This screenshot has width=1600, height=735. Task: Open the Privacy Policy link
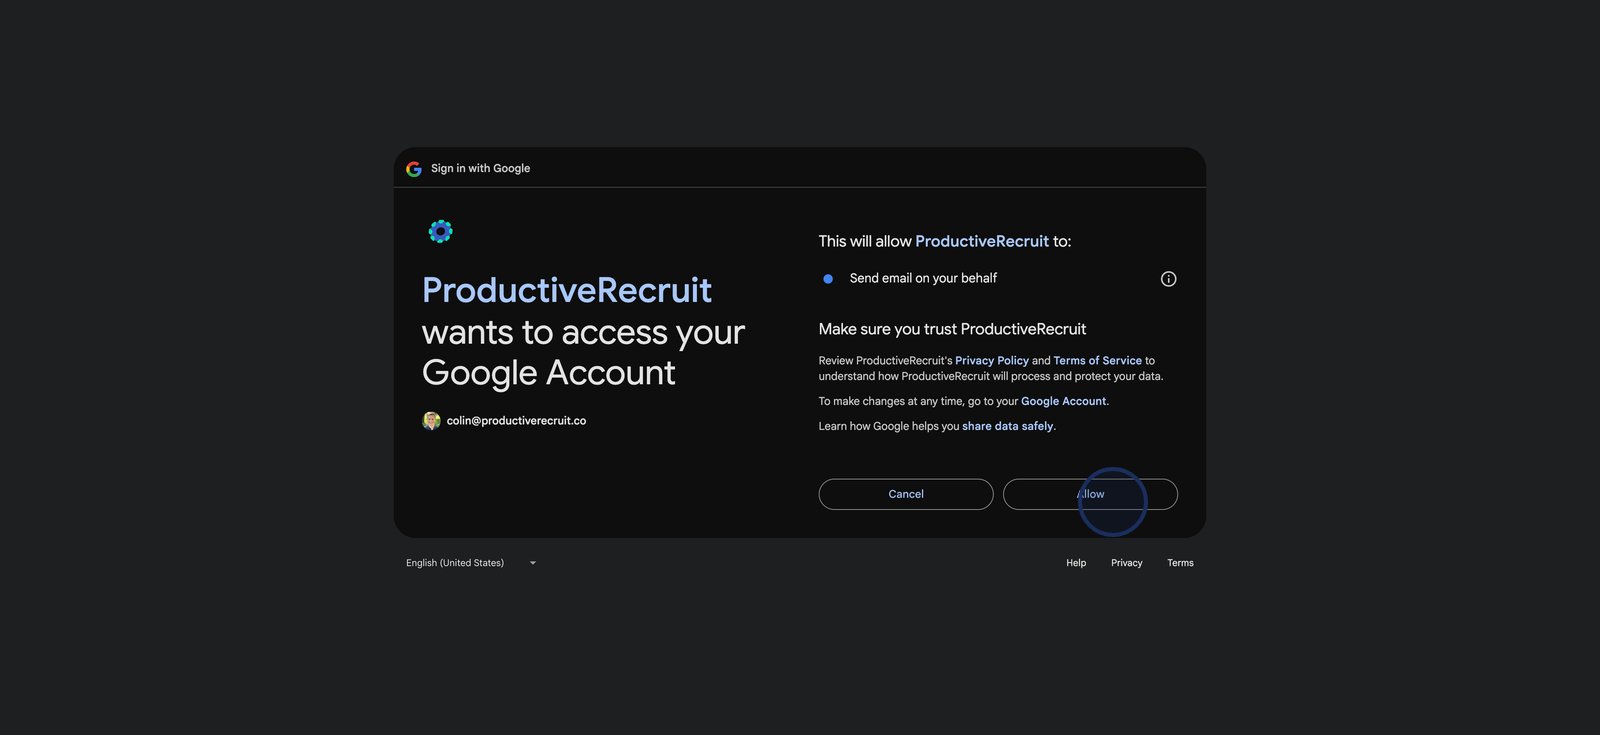coord(992,361)
